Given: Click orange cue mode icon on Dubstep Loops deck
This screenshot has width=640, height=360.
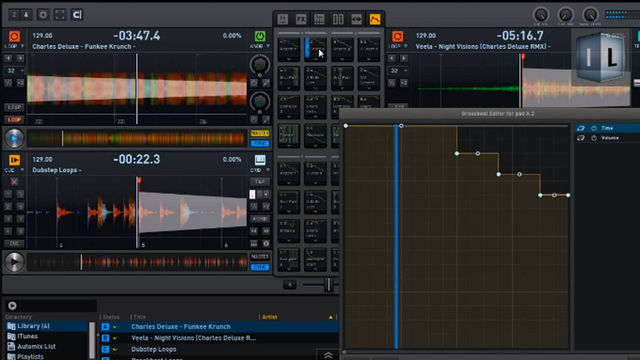Looking at the screenshot, I should click(14, 160).
